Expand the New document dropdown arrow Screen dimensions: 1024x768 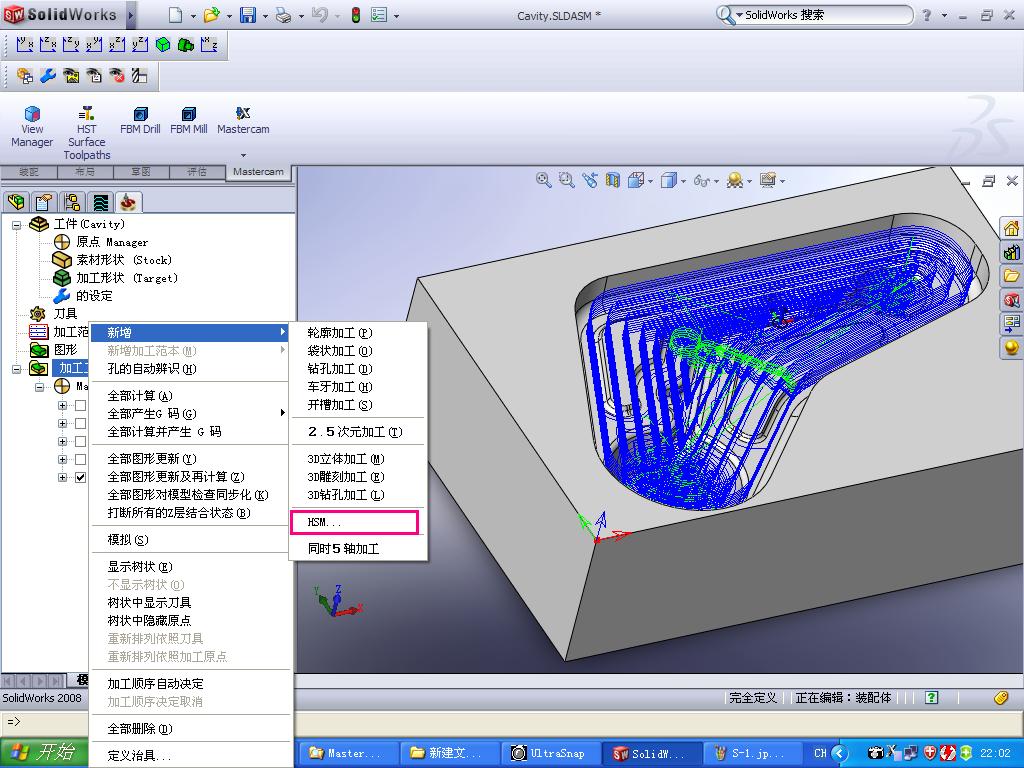coord(193,16)
